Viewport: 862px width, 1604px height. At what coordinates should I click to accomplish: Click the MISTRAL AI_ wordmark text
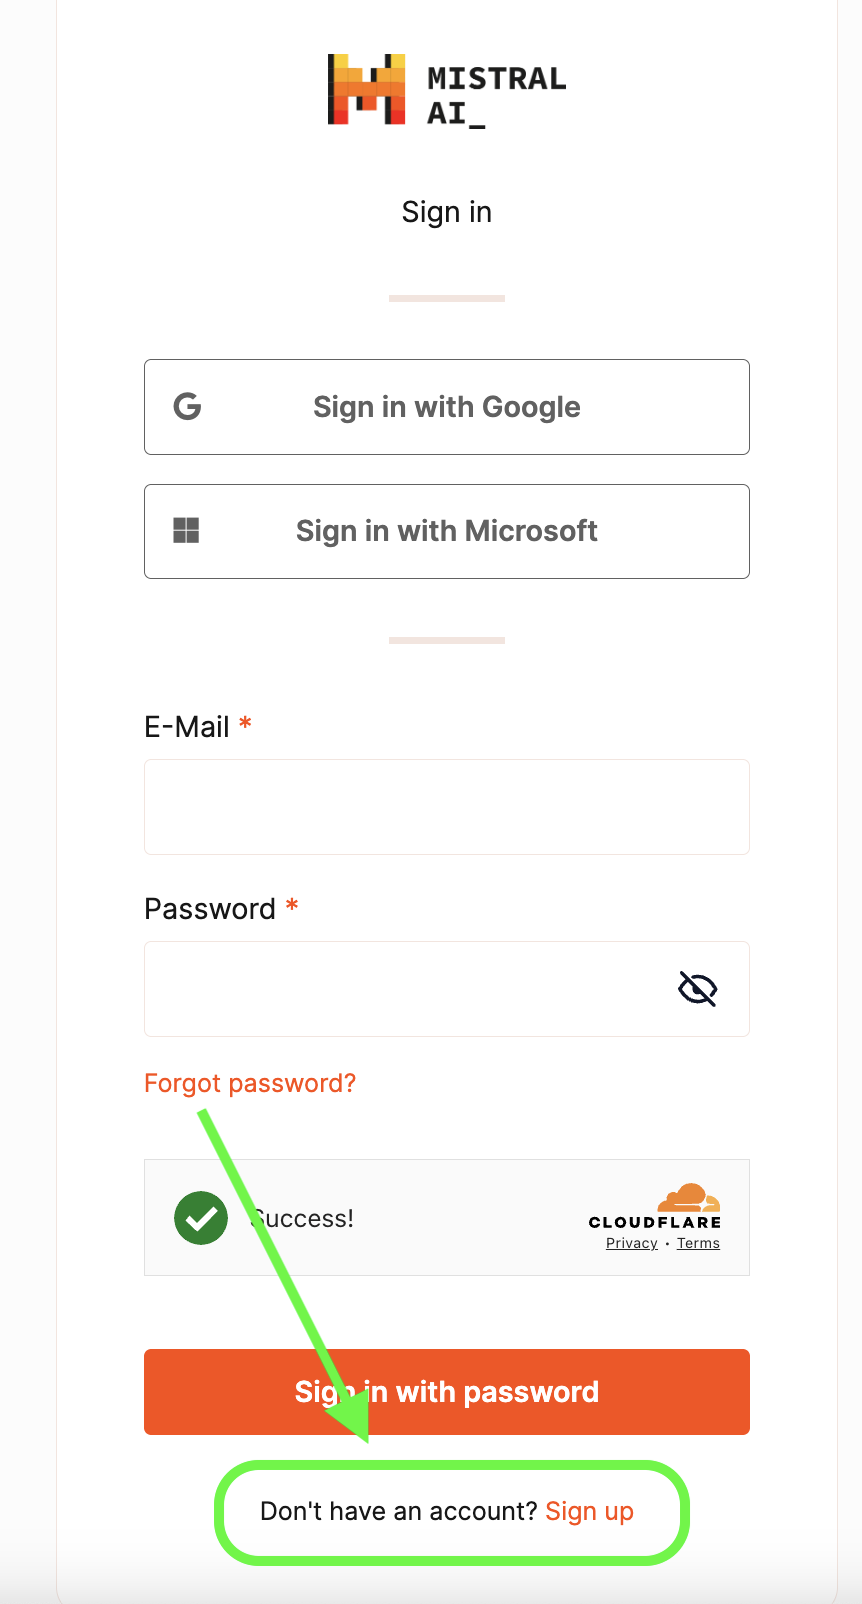pyautogui.click(x=496, y=96)
